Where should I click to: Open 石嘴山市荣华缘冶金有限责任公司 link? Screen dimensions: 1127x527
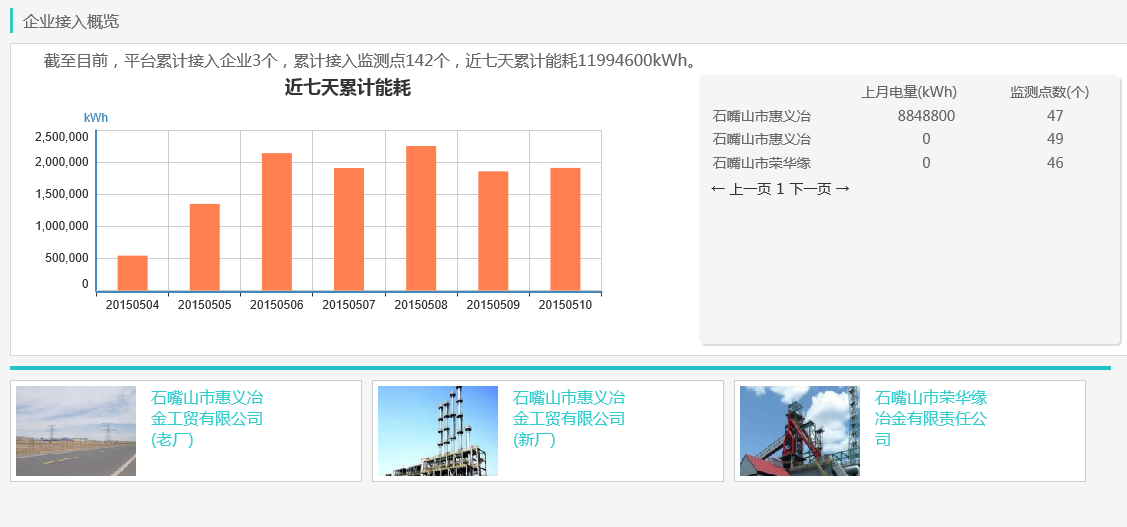pyautogui.click(x=931, y=418)
